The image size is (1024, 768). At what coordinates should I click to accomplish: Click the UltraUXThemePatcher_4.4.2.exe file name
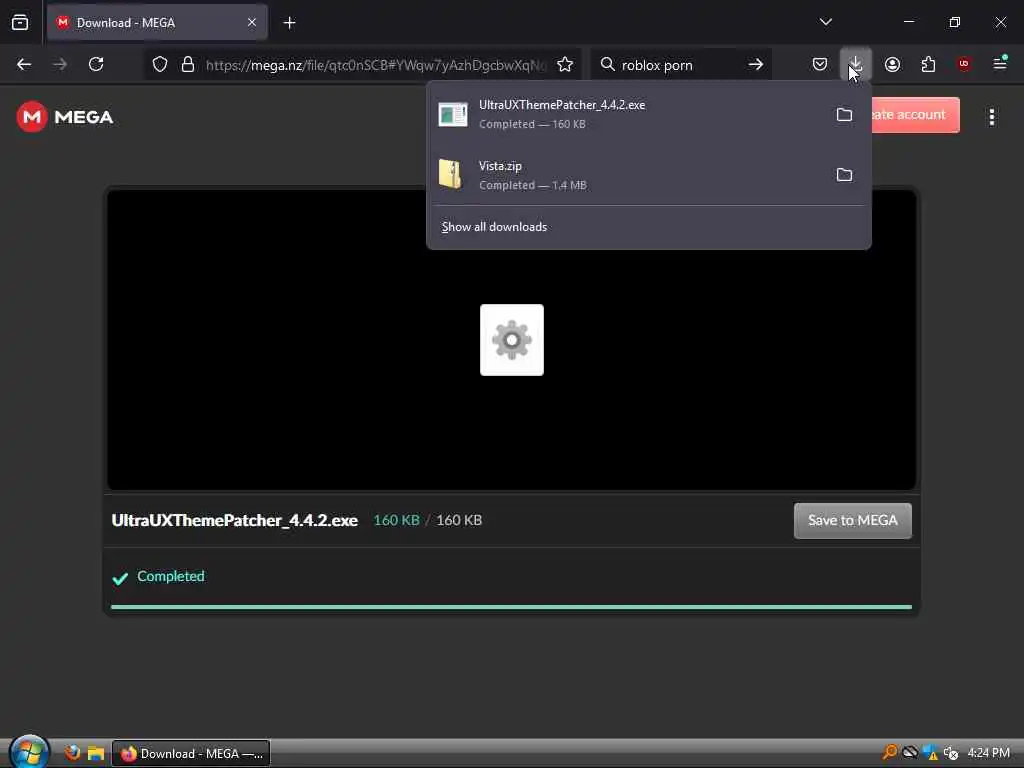234,520
